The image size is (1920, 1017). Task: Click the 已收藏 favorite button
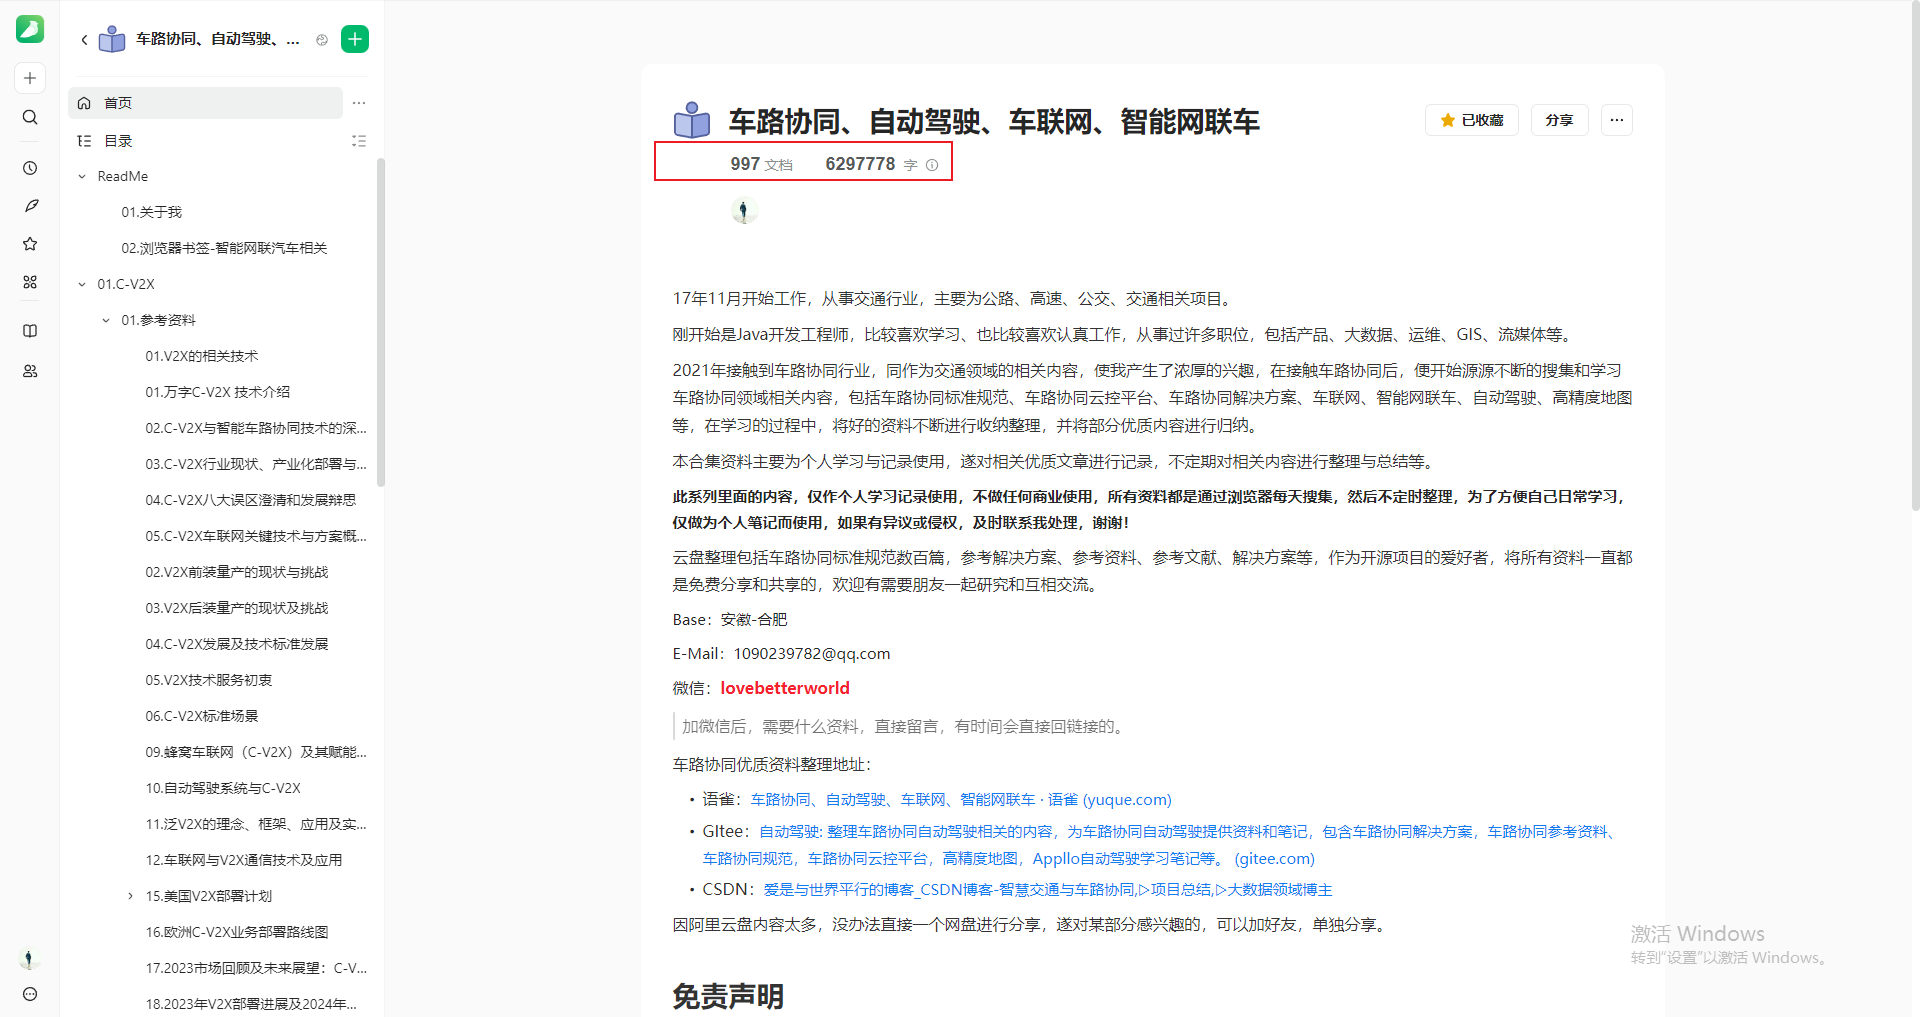pos(1471,120)
